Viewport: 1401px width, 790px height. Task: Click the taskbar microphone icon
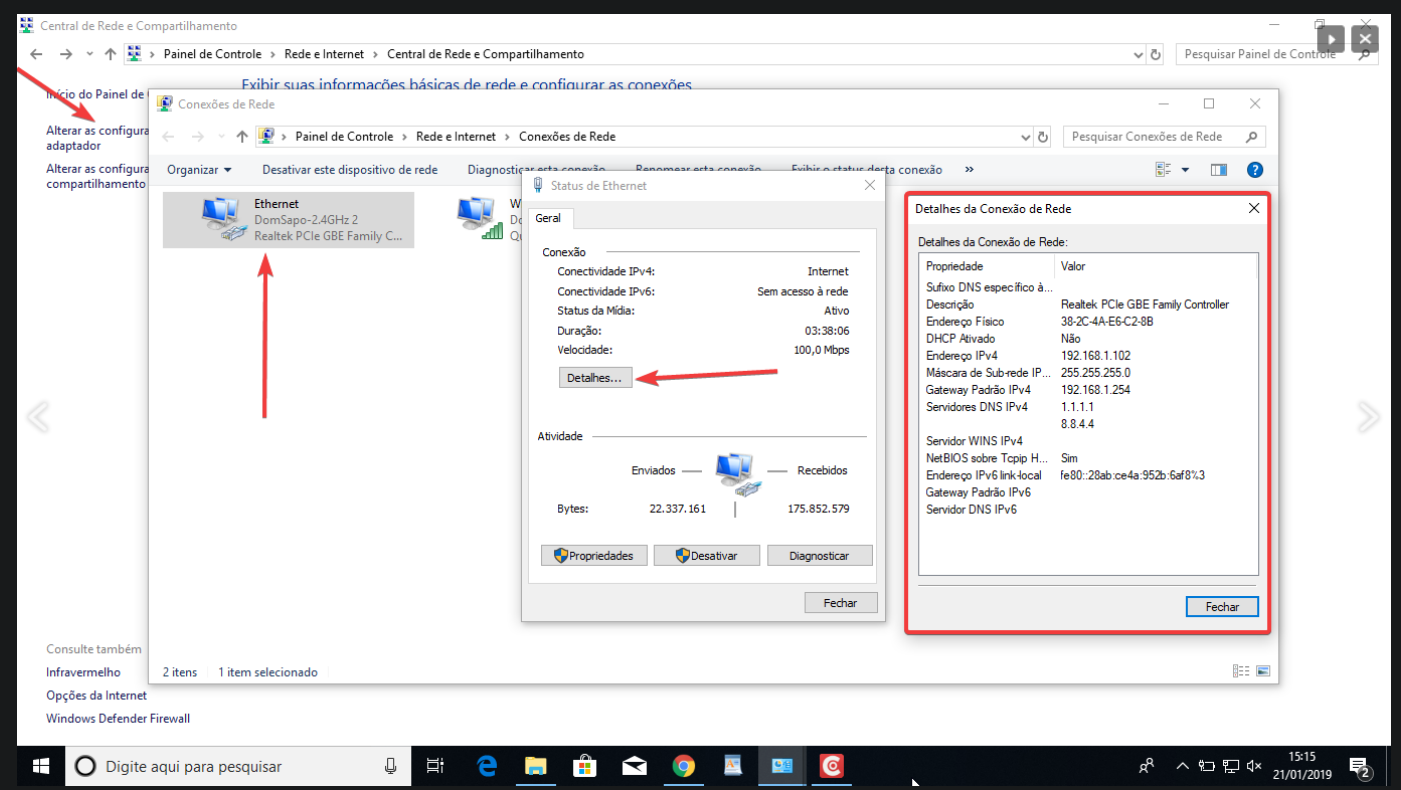(391, 766)
